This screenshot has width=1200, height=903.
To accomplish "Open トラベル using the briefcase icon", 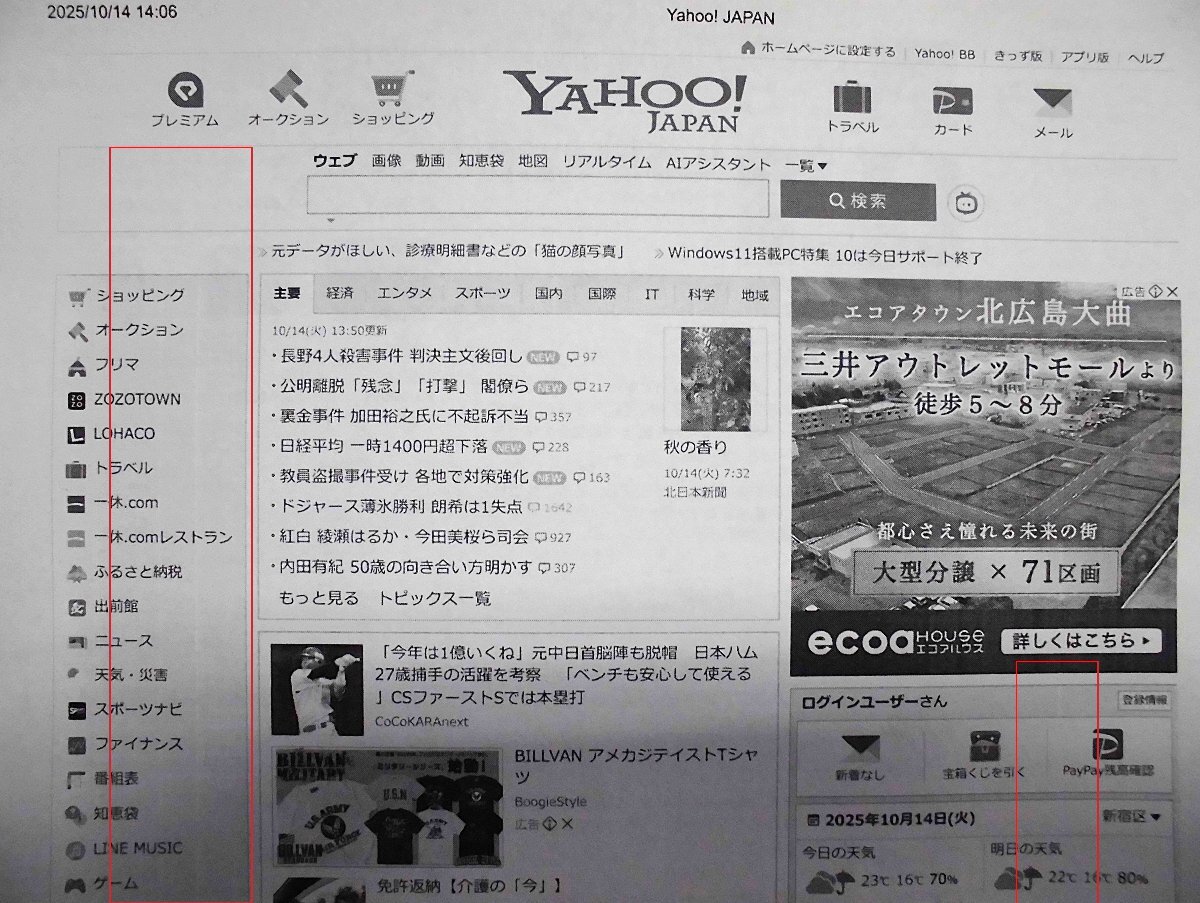I will click(x=851, y=100).
